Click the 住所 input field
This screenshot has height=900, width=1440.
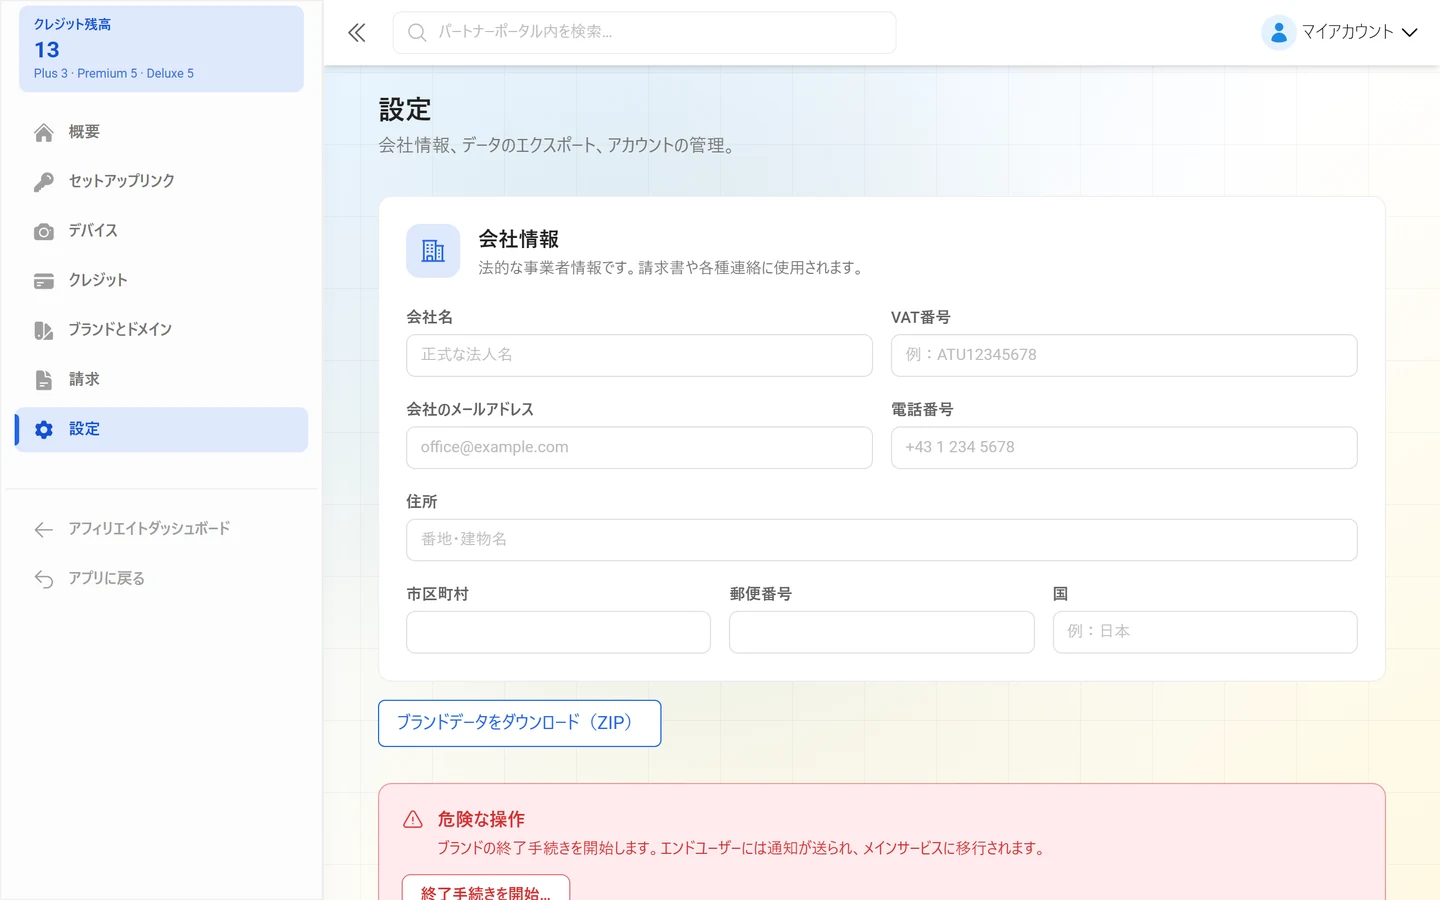tap(882, 540)
